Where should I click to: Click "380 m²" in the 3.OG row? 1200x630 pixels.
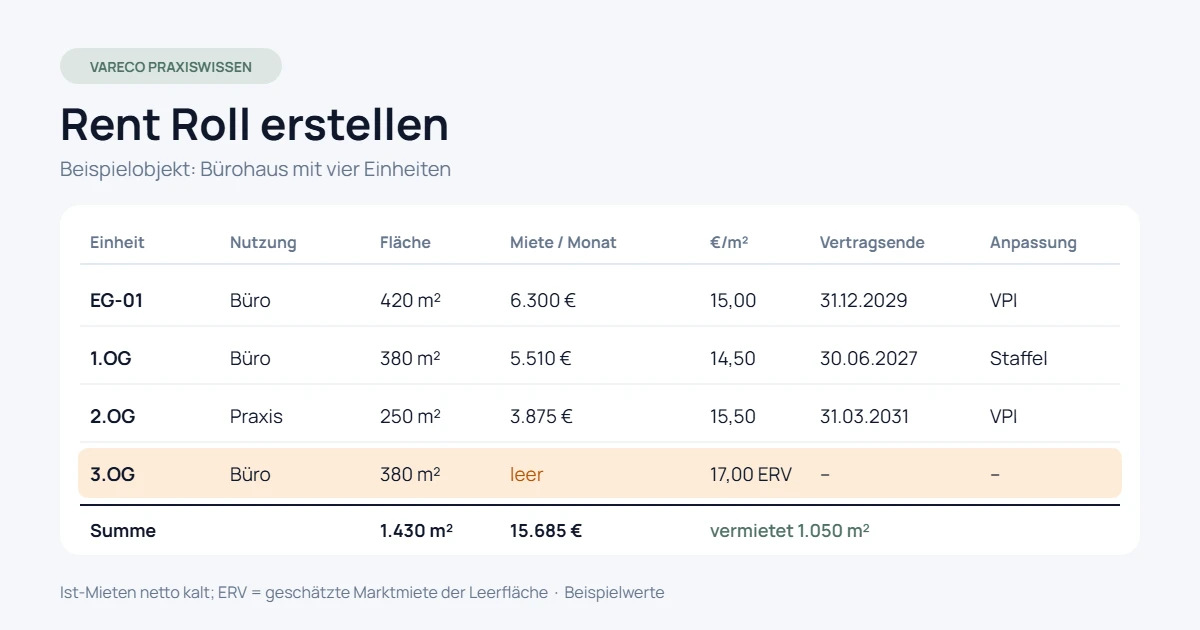coord(410,474)
